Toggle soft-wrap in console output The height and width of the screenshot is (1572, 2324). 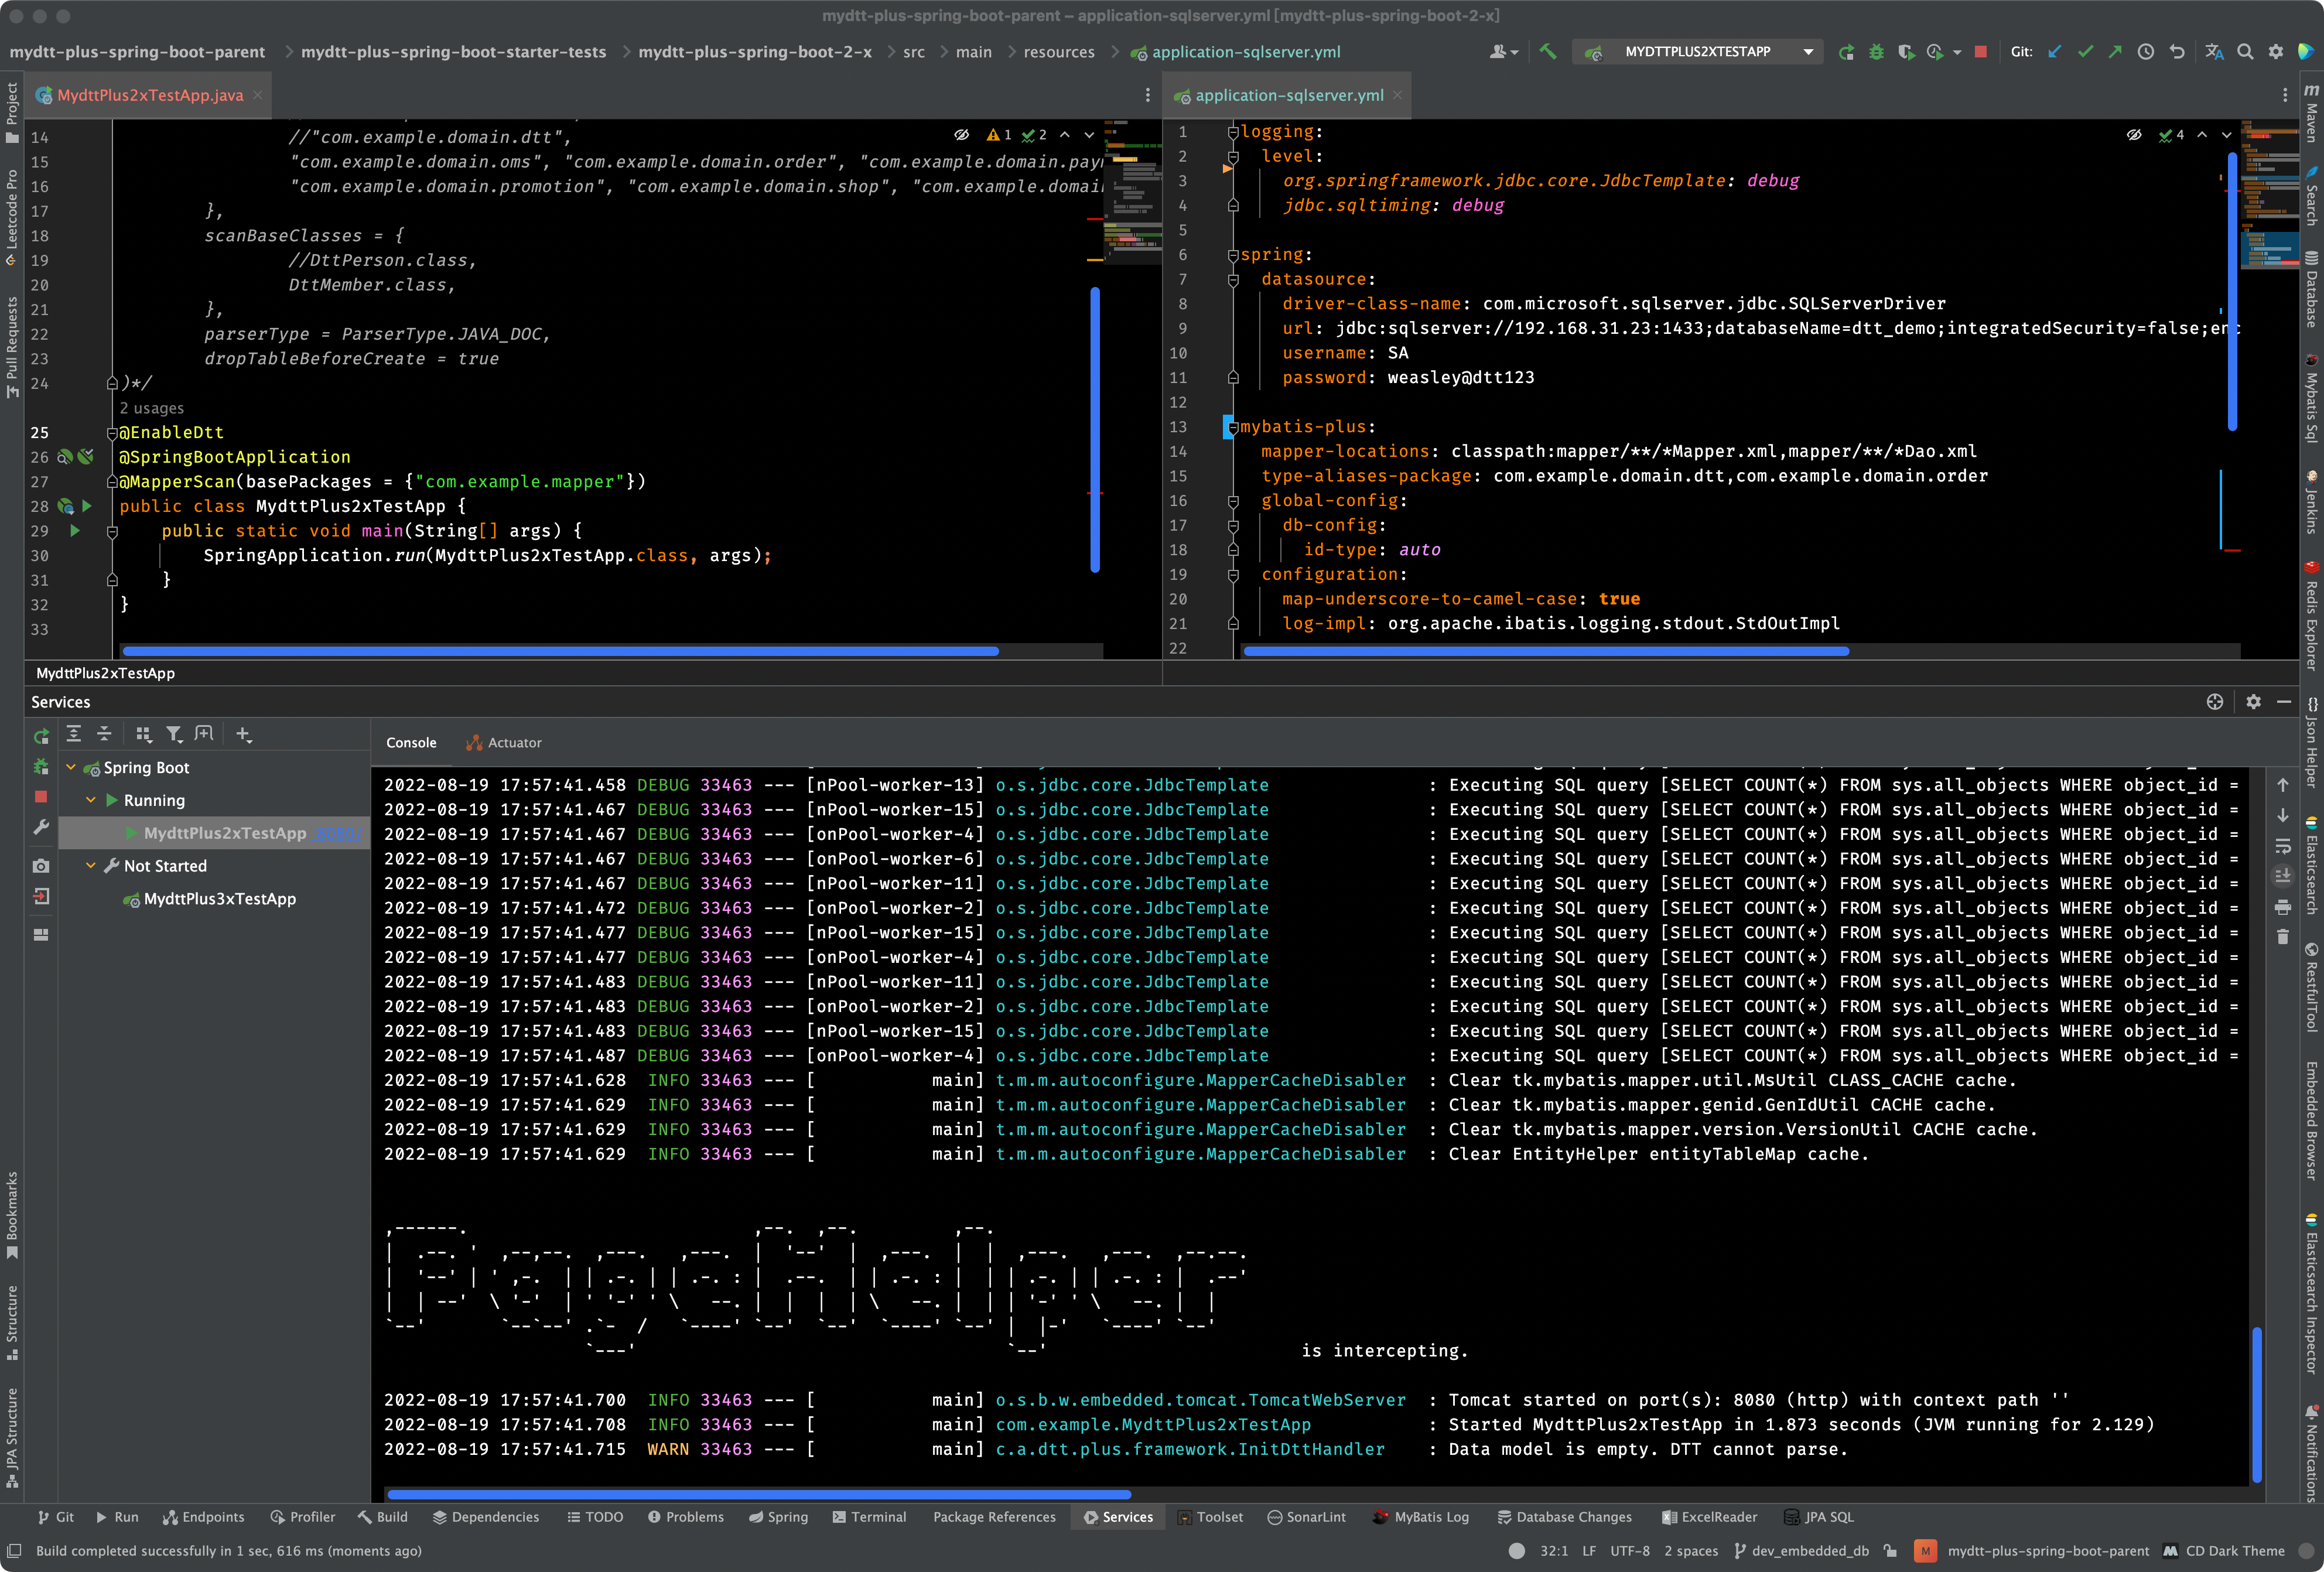[2283, 846]
